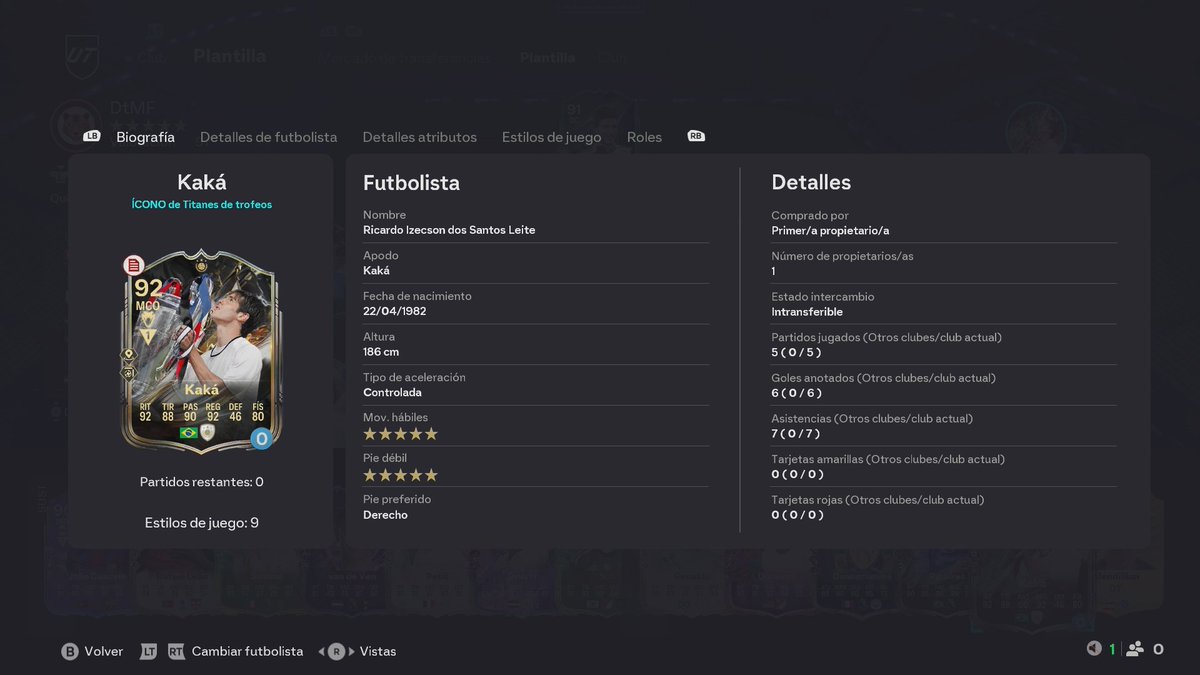The height and width of the screenshot is (675, 1200).
Task: Select the Estilos de juego tab
Action: click(551, 137)
